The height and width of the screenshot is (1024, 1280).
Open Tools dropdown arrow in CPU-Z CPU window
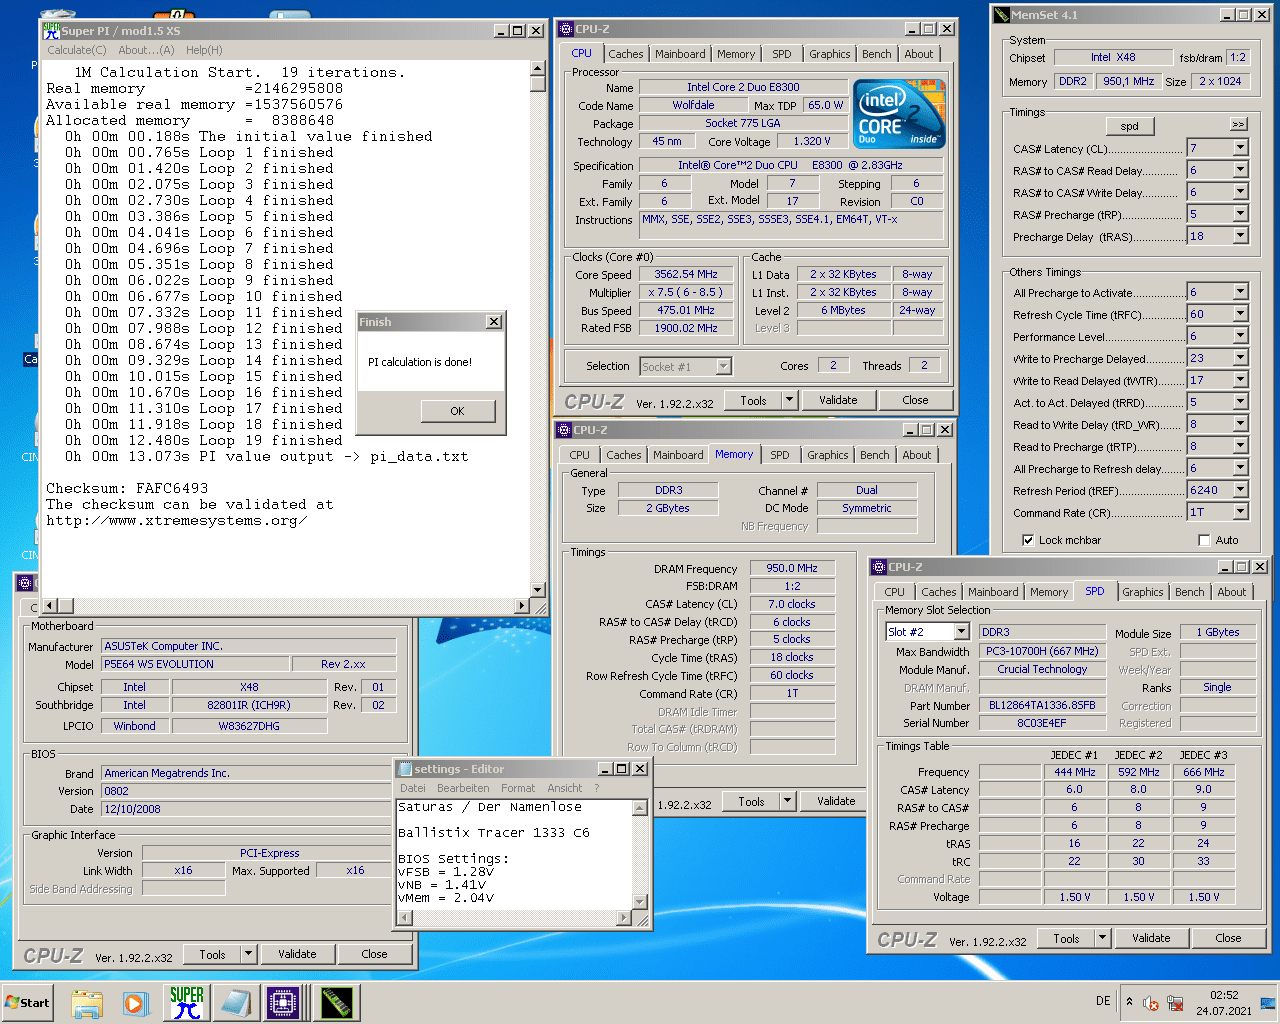(x=789, y=400)
